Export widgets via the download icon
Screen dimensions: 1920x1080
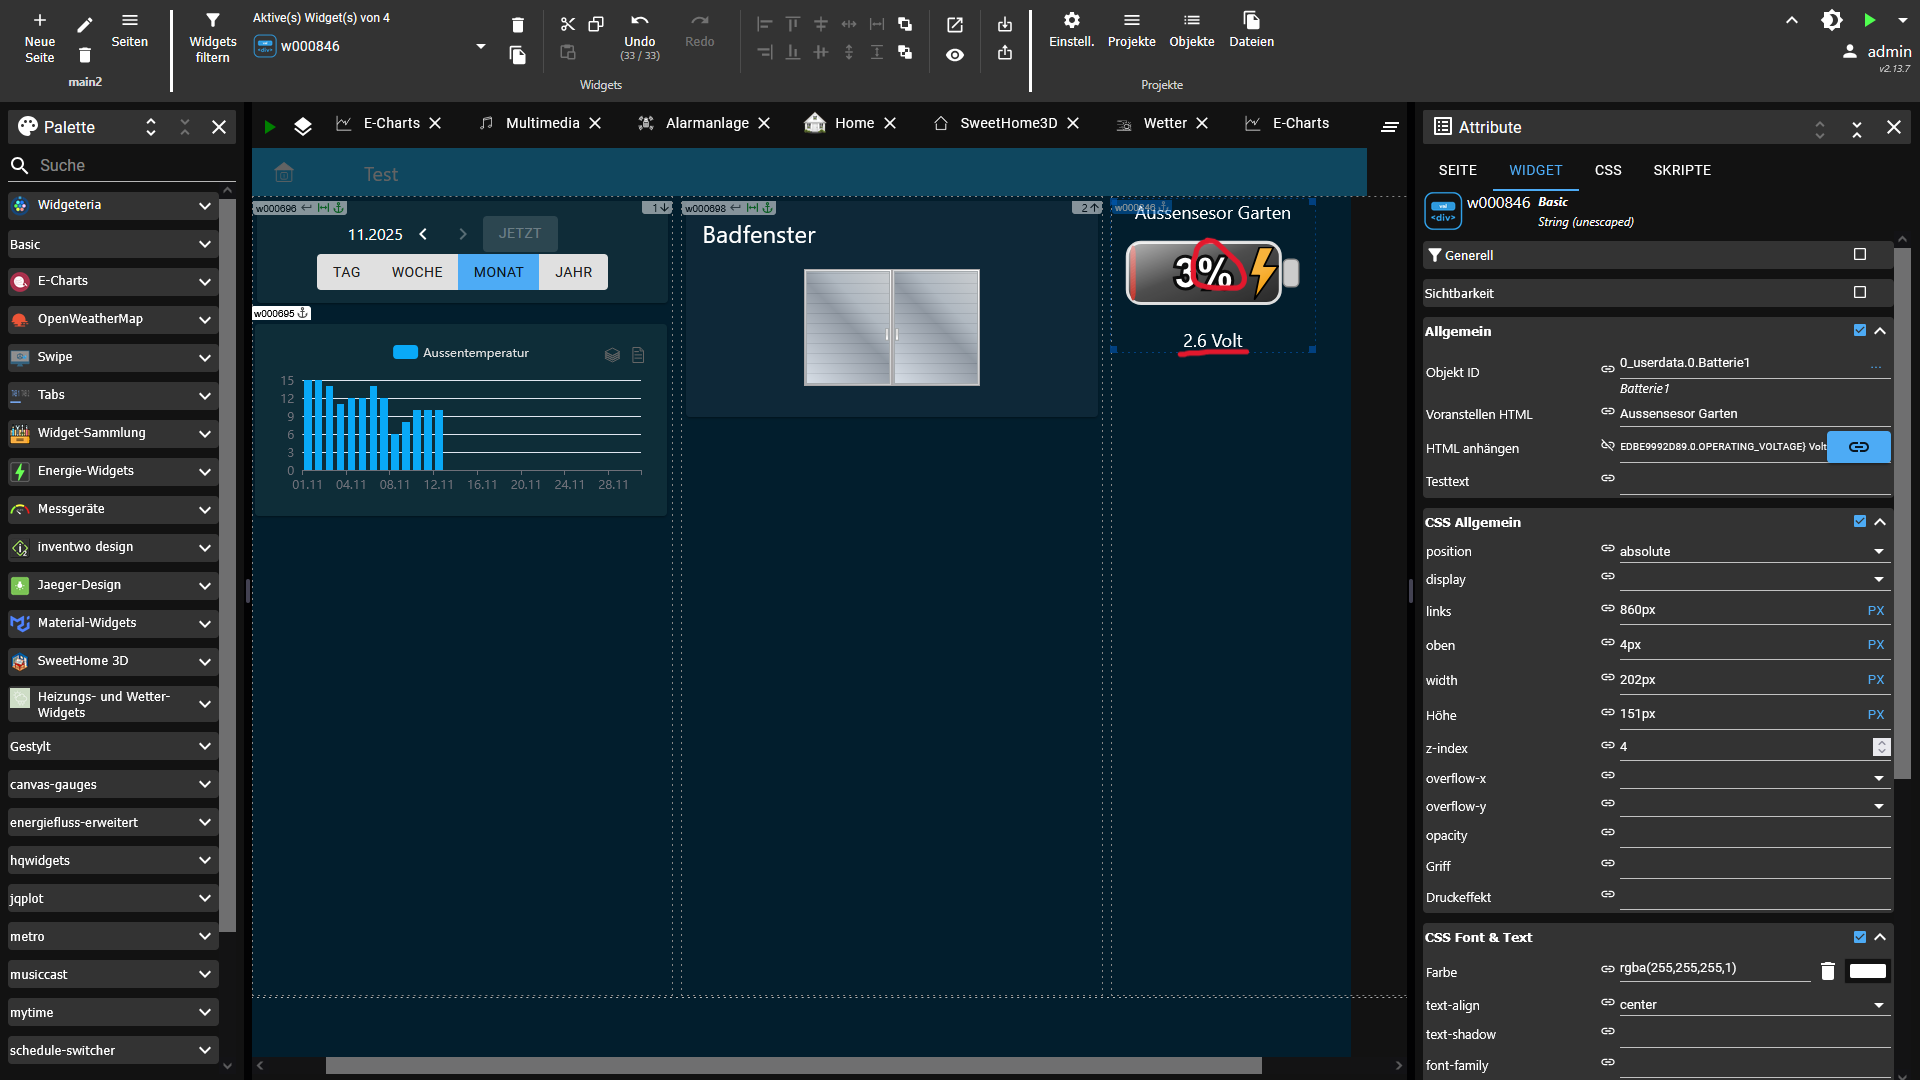1005,24
